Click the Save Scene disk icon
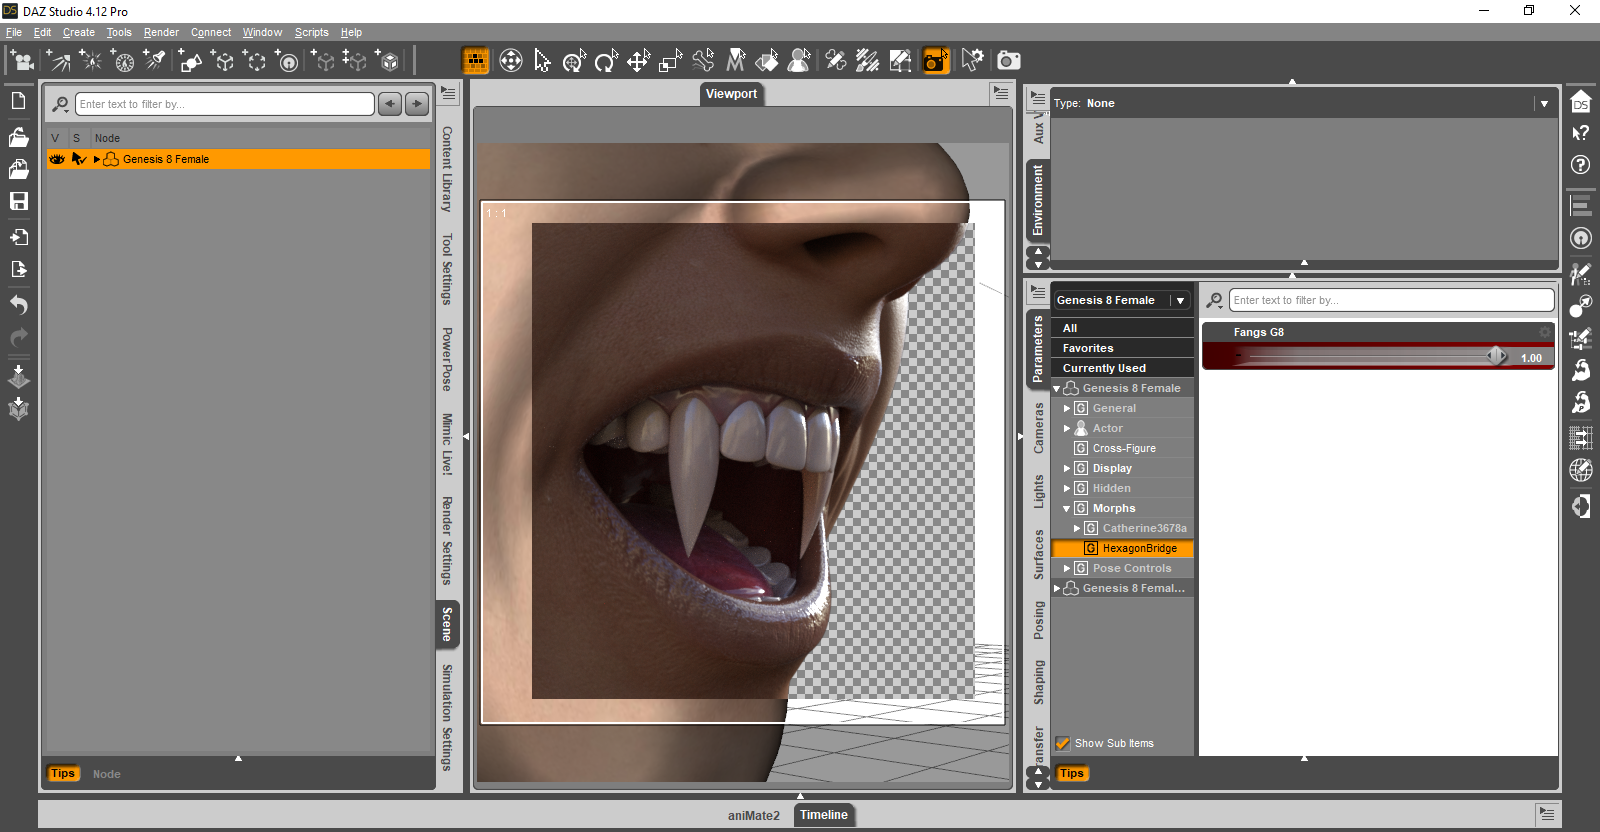This screenshot has width=1600, height=832. (x=18, y=201)
